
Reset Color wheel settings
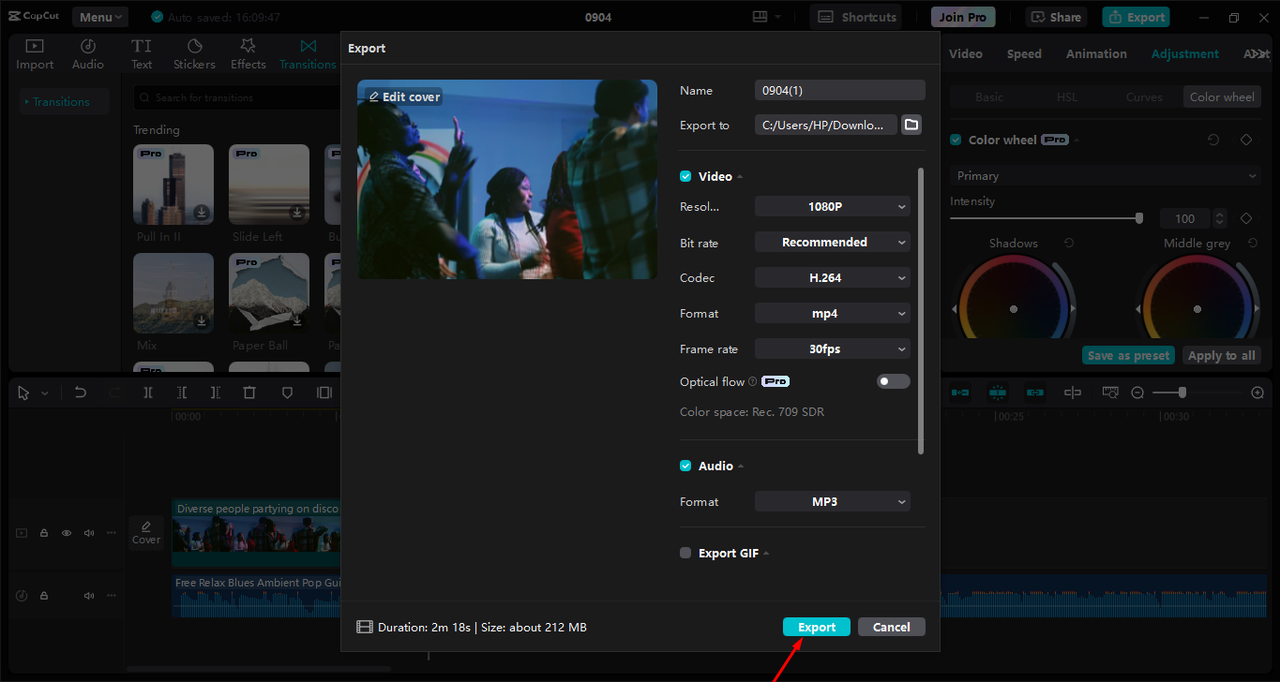click(x=1213, y=140)
